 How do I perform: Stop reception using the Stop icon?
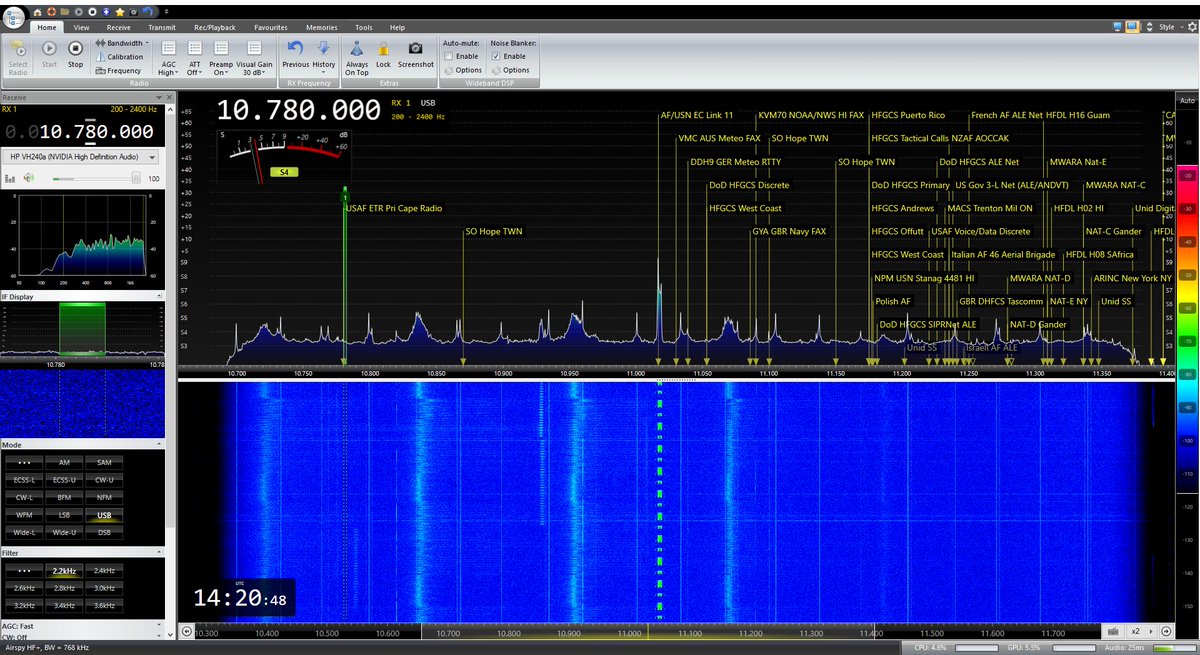click(75, 47)
